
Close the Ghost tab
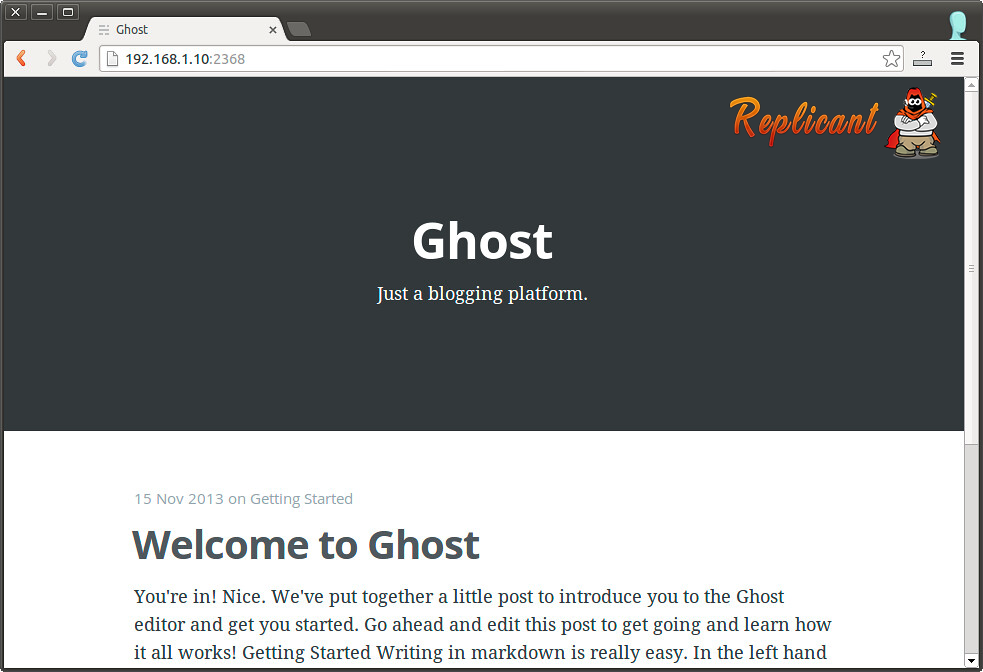[273, 29]
